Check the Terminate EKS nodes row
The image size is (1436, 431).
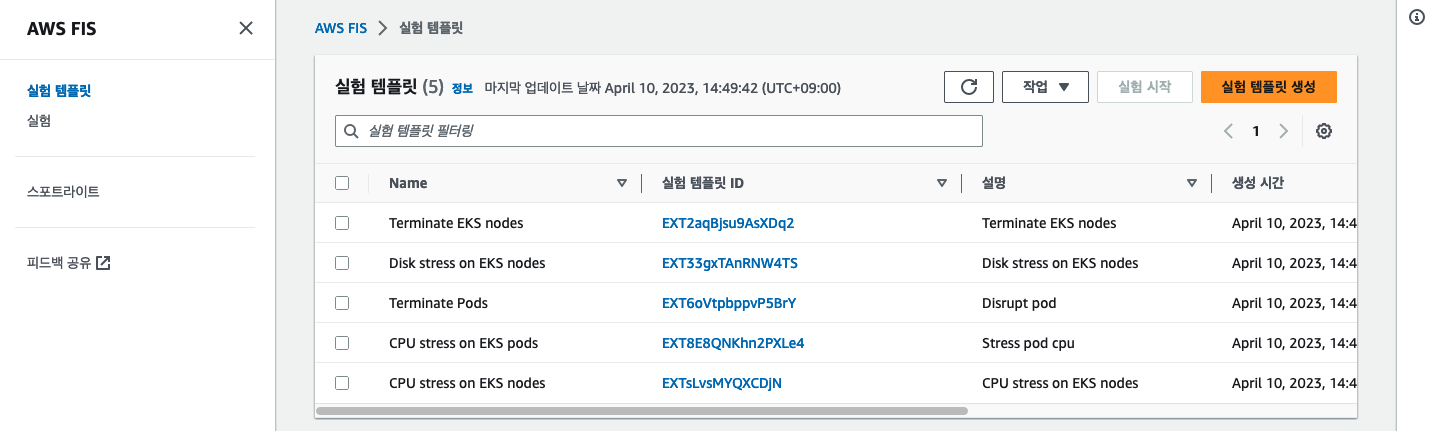point(342,223)
